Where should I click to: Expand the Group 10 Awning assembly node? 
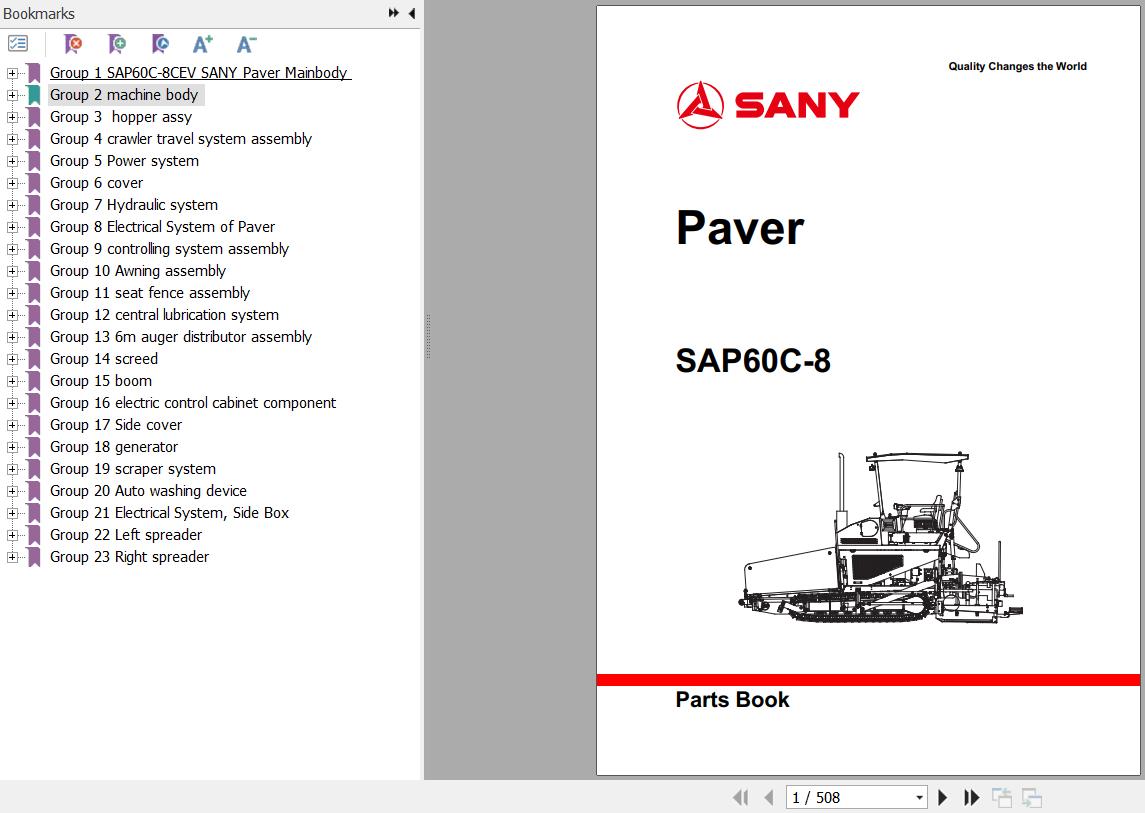pos(12,271)
